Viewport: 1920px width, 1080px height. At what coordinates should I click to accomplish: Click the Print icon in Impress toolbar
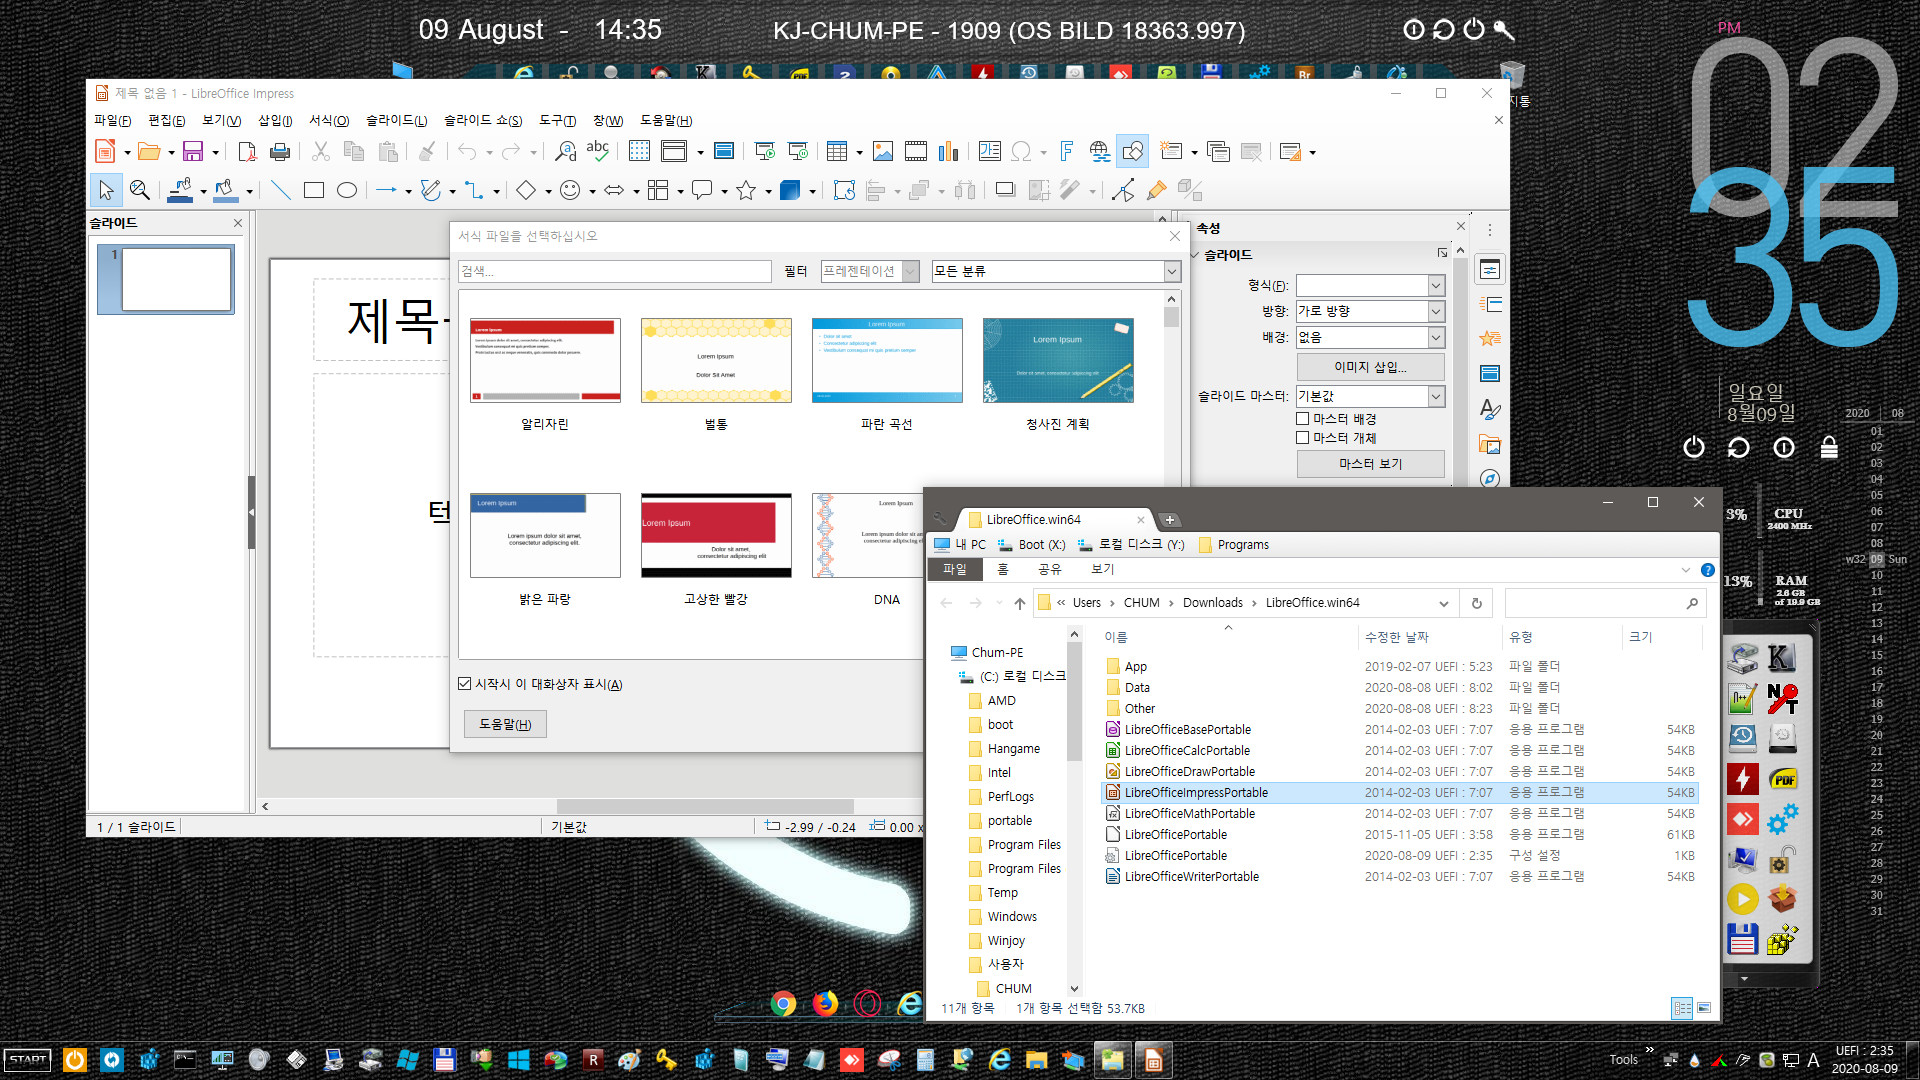coord(280,151)
